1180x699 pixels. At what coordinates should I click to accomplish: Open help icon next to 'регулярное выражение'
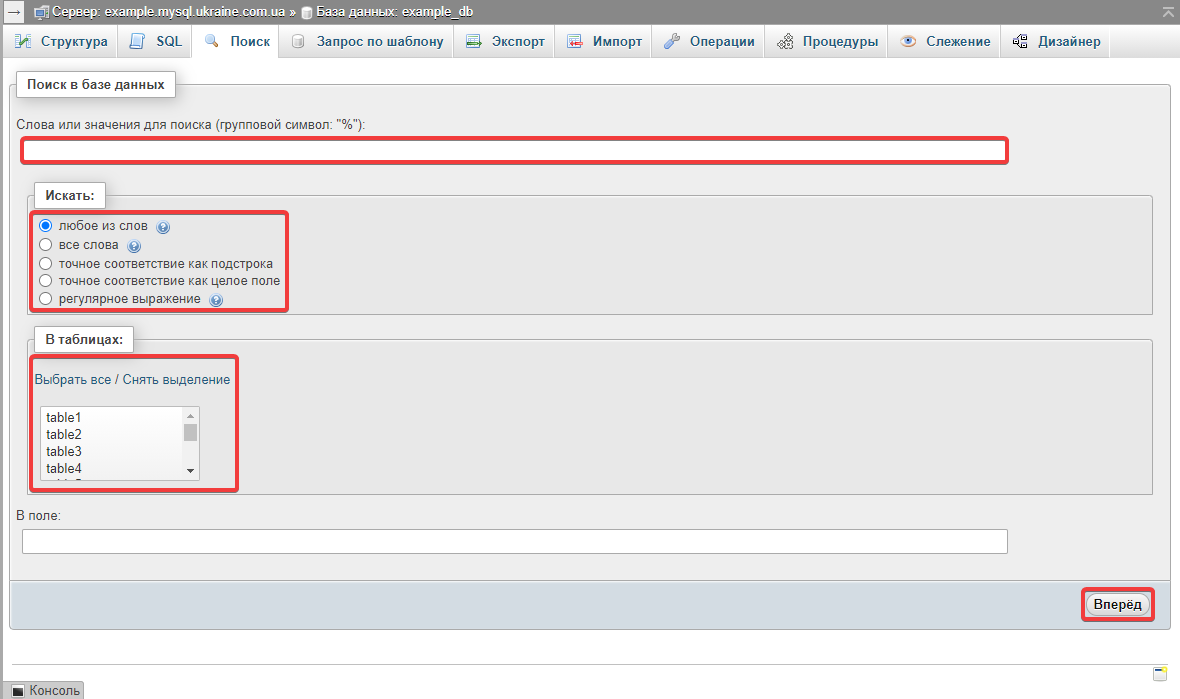coord(215,300)
